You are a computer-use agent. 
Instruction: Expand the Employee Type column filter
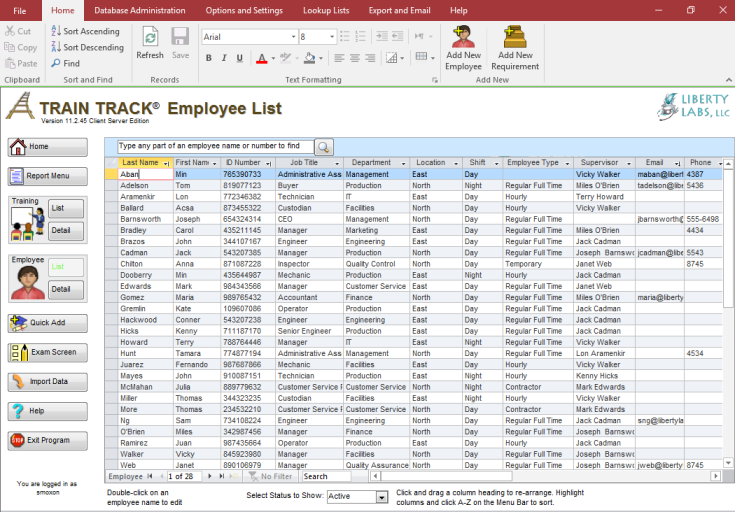click(x=567, y=163)
